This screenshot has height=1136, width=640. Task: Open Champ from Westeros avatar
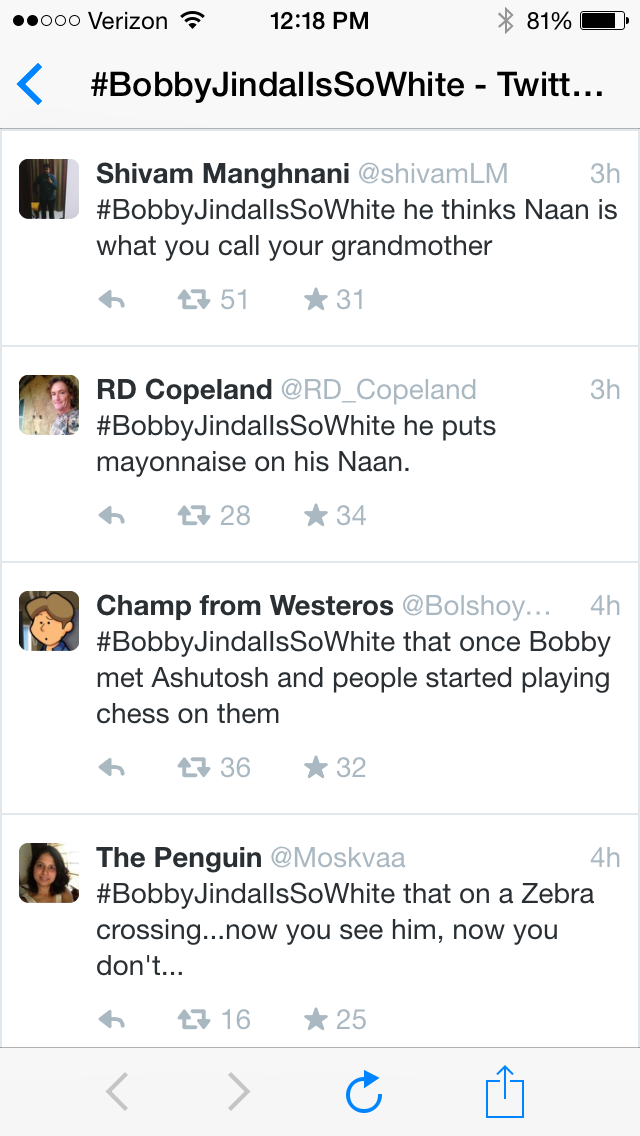[49, 621]
